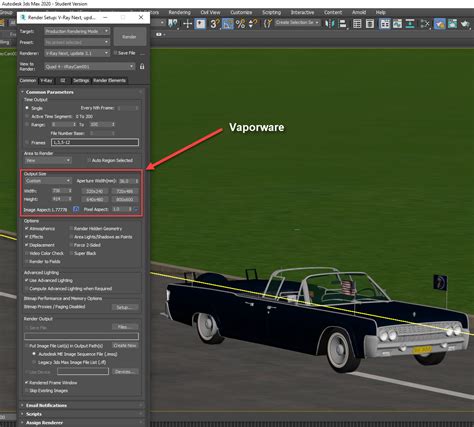This screenshot has width=474, height=427.
Task: Enable Force 2-Sided checkbox
Action: [71, 245]
